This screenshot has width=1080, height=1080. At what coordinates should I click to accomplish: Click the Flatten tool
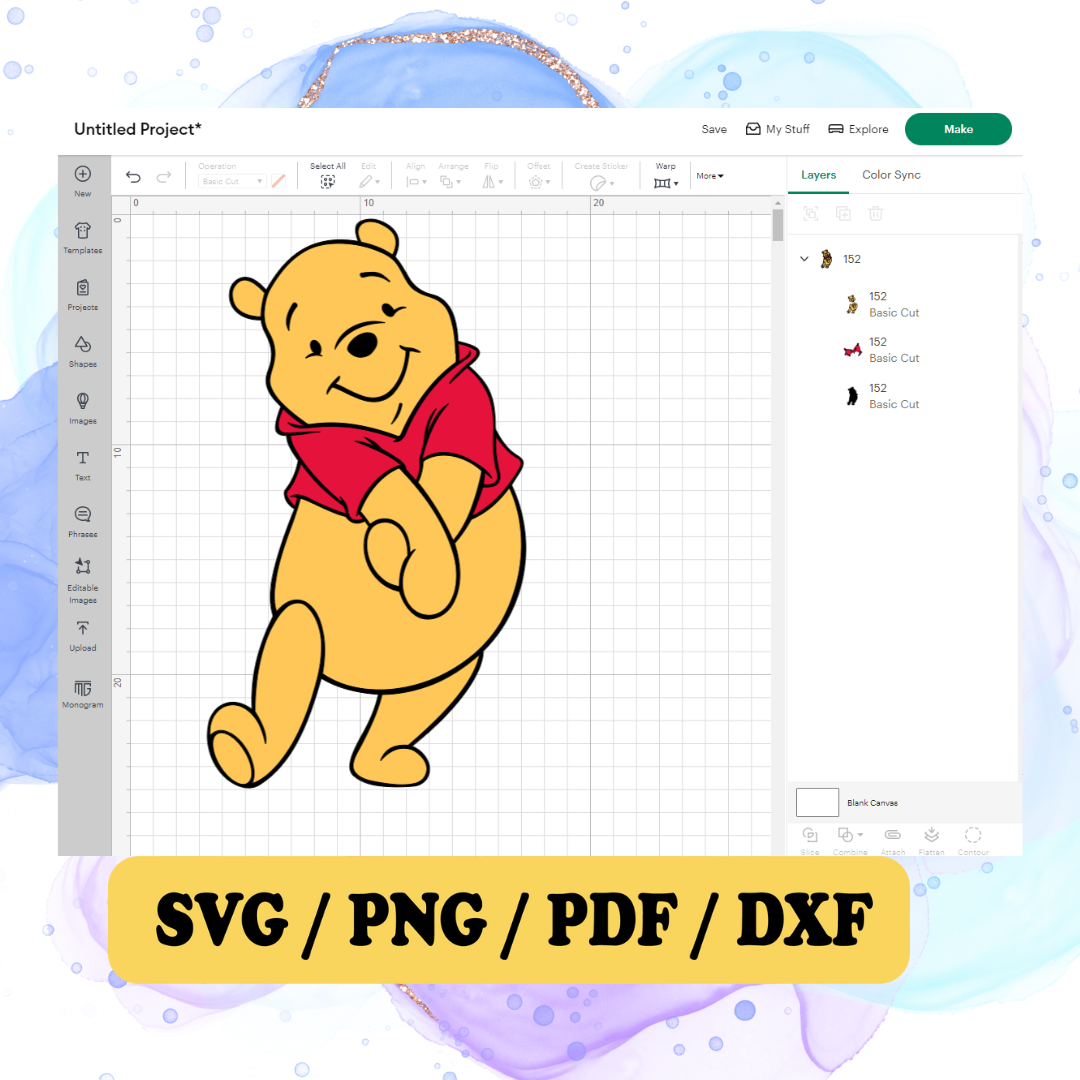[x=931, y=840]
